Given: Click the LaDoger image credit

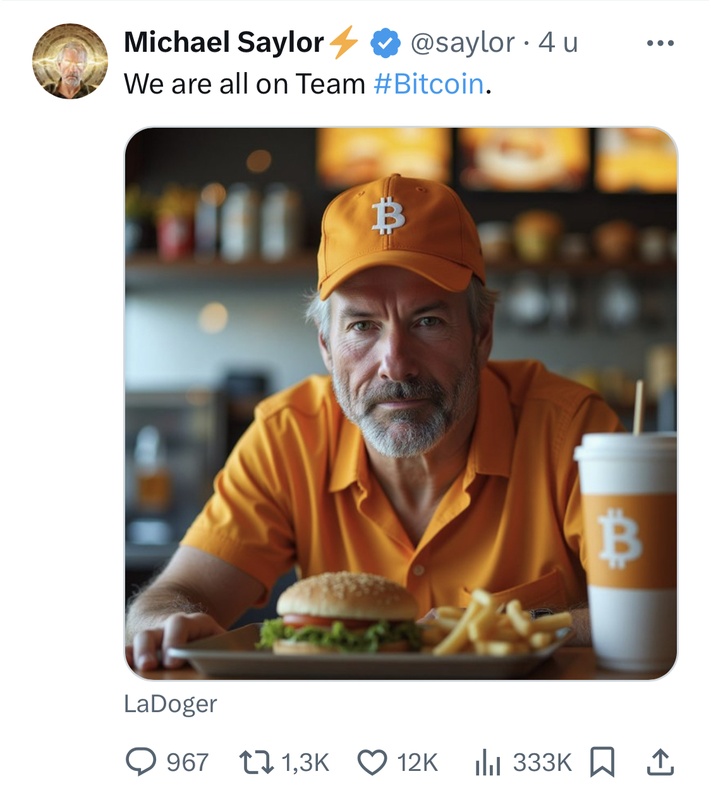Looking at the screenshot, I should point(170,704).
